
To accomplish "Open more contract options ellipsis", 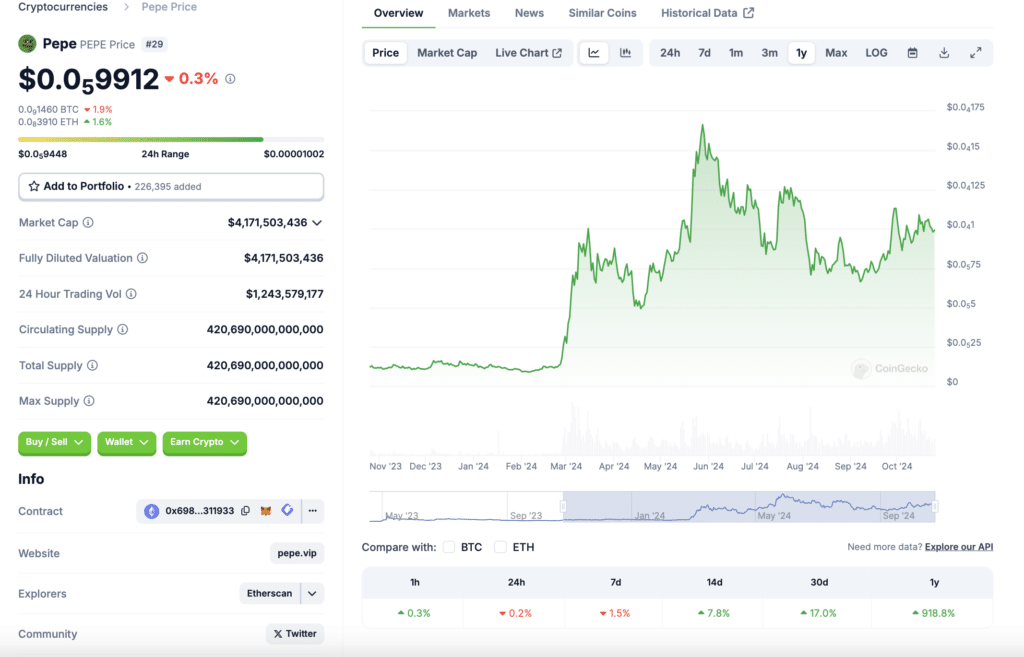I will (313, 511).
